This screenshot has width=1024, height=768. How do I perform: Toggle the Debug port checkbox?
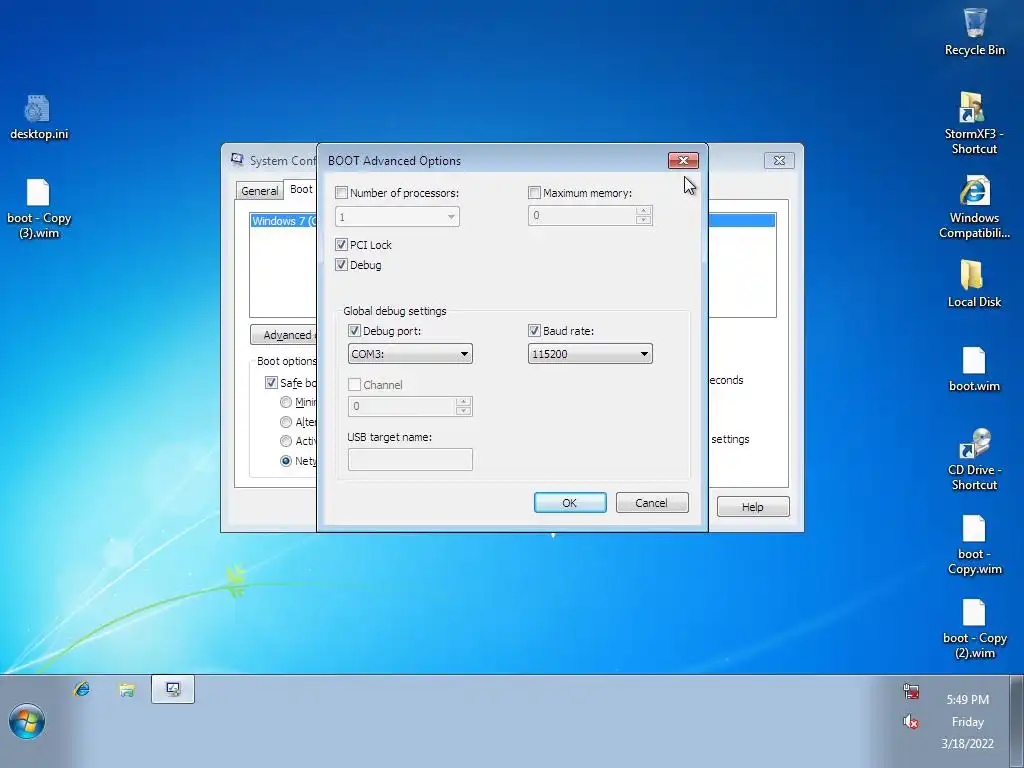(x=354, y=331)
